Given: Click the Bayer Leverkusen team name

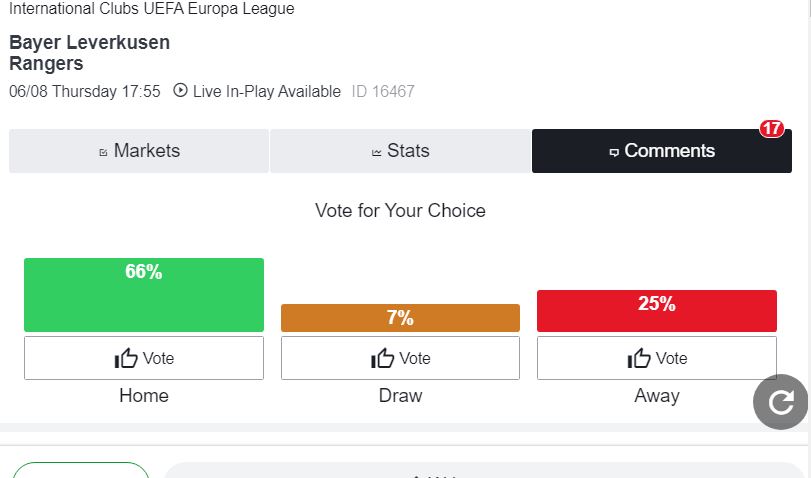Looking at the screenshot, I should [x=89, y=42].
